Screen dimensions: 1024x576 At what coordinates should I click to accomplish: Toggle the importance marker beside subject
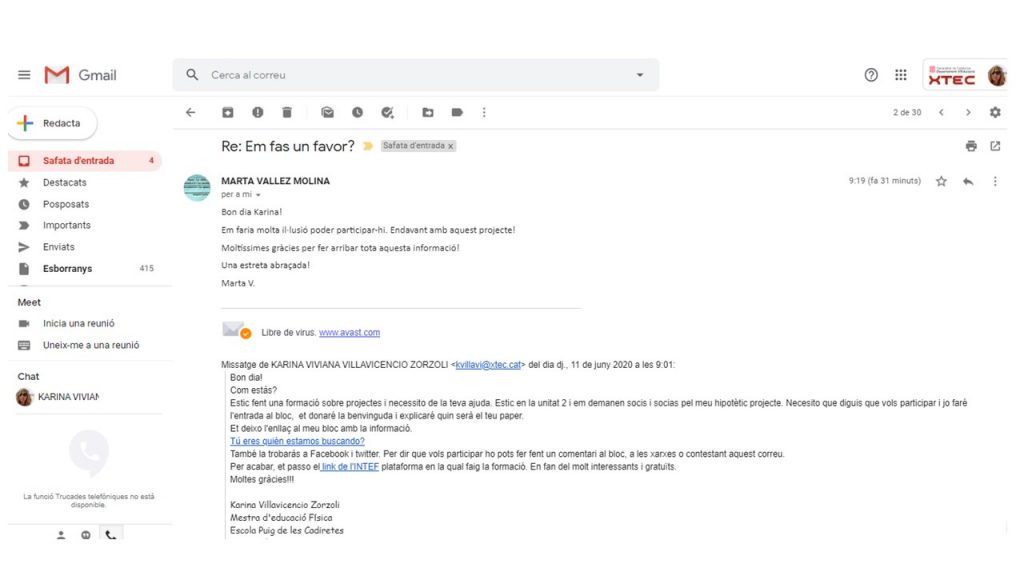(368, 146)
